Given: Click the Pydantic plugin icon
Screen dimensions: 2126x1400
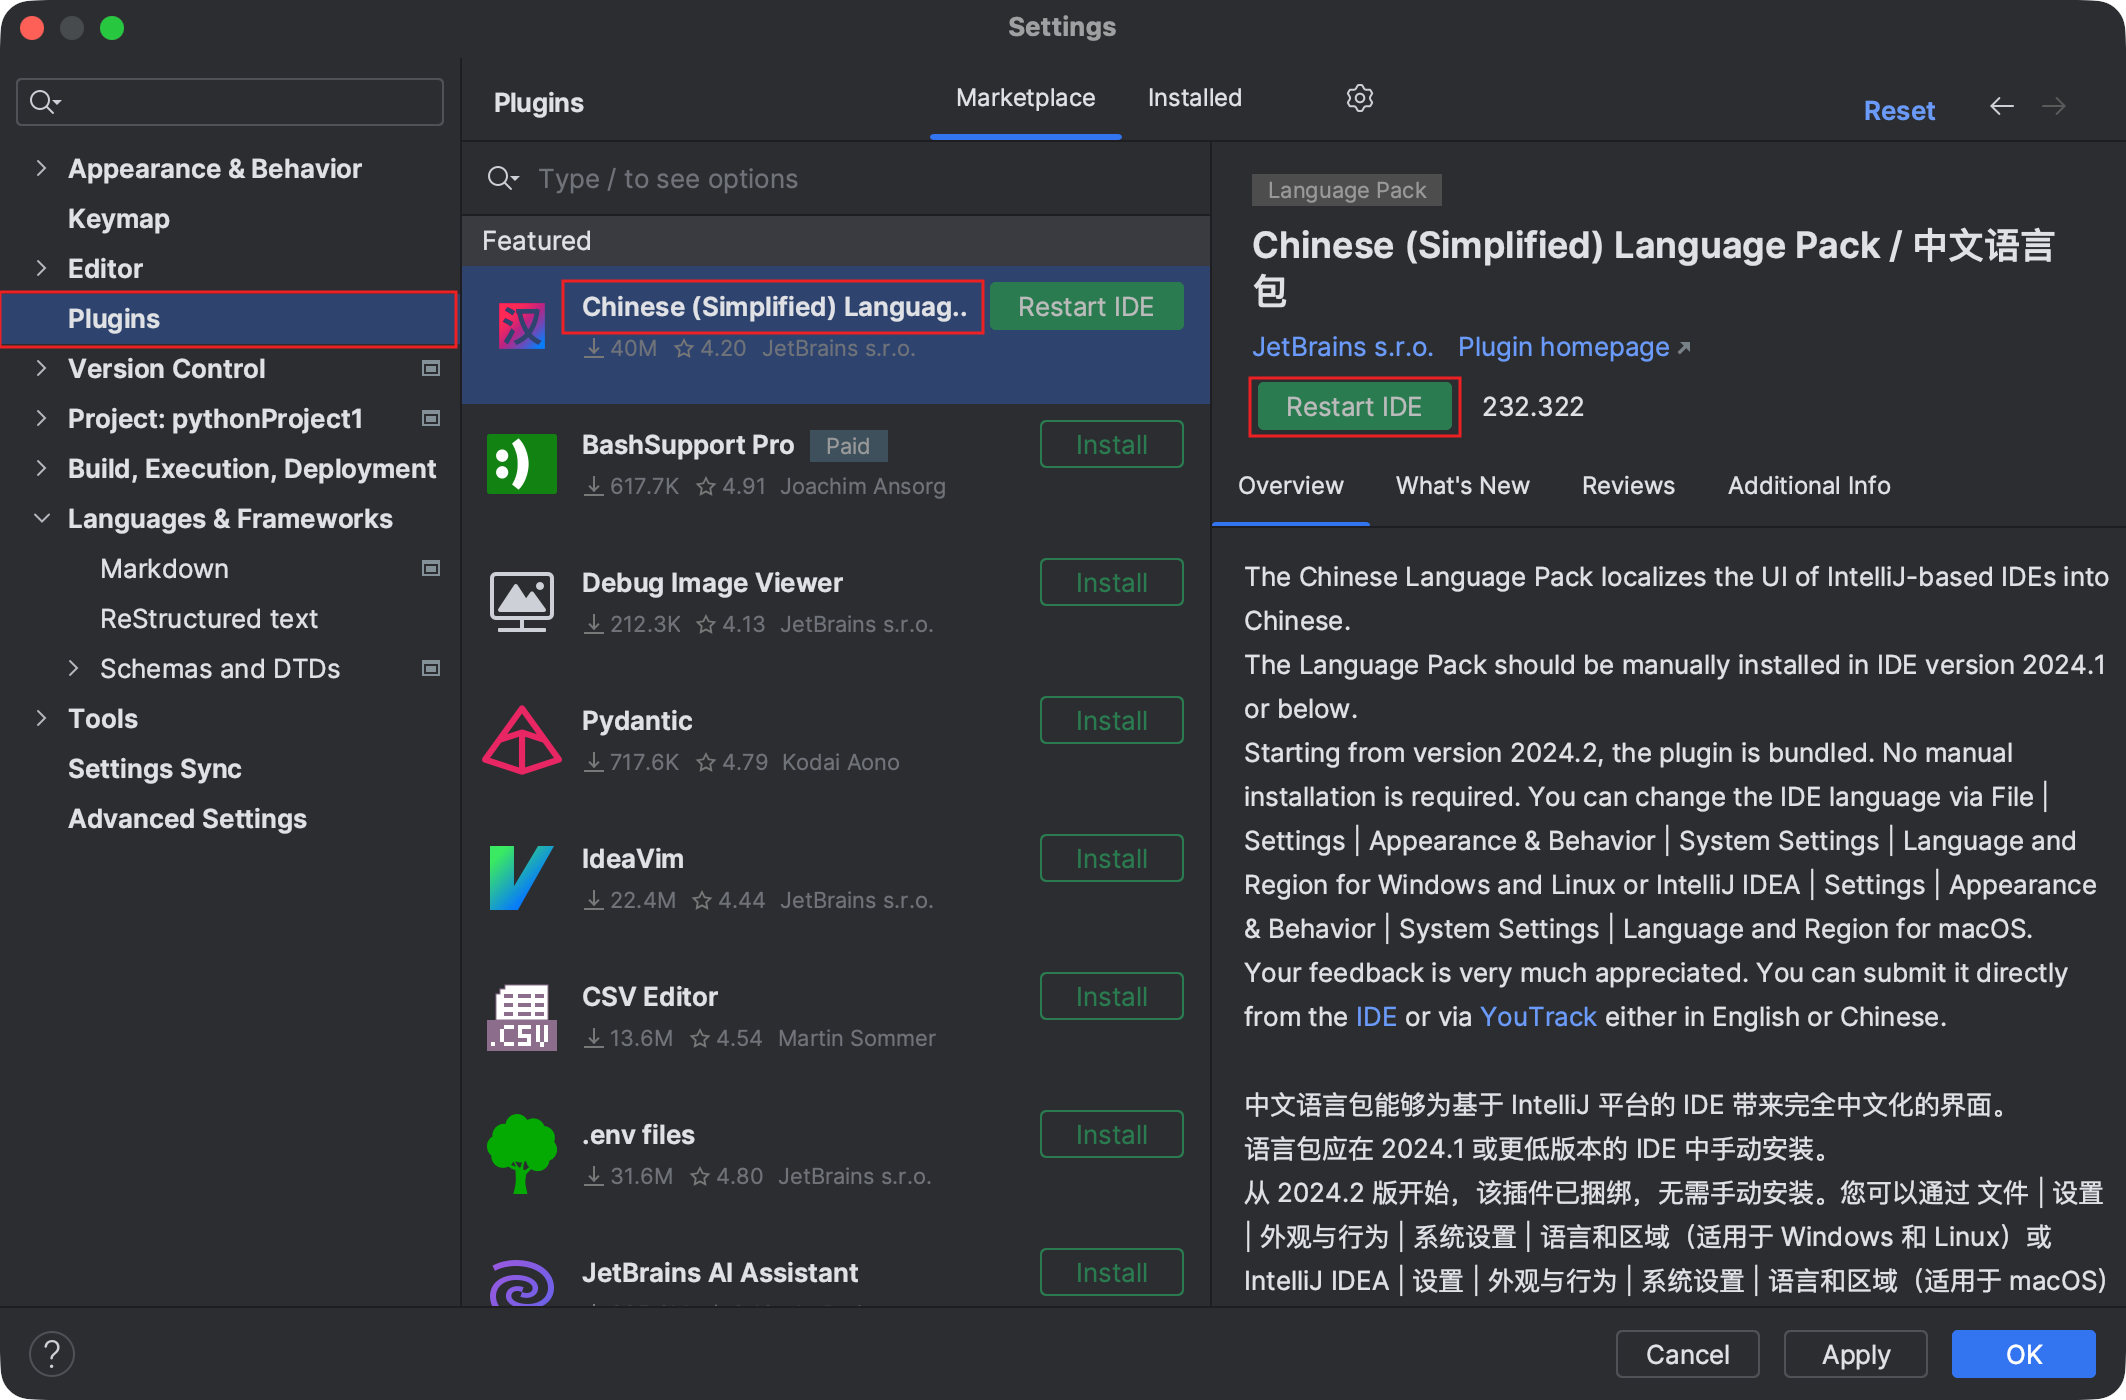Looking at the screenshot, I should pyautogui.click(x=522, y=740).
